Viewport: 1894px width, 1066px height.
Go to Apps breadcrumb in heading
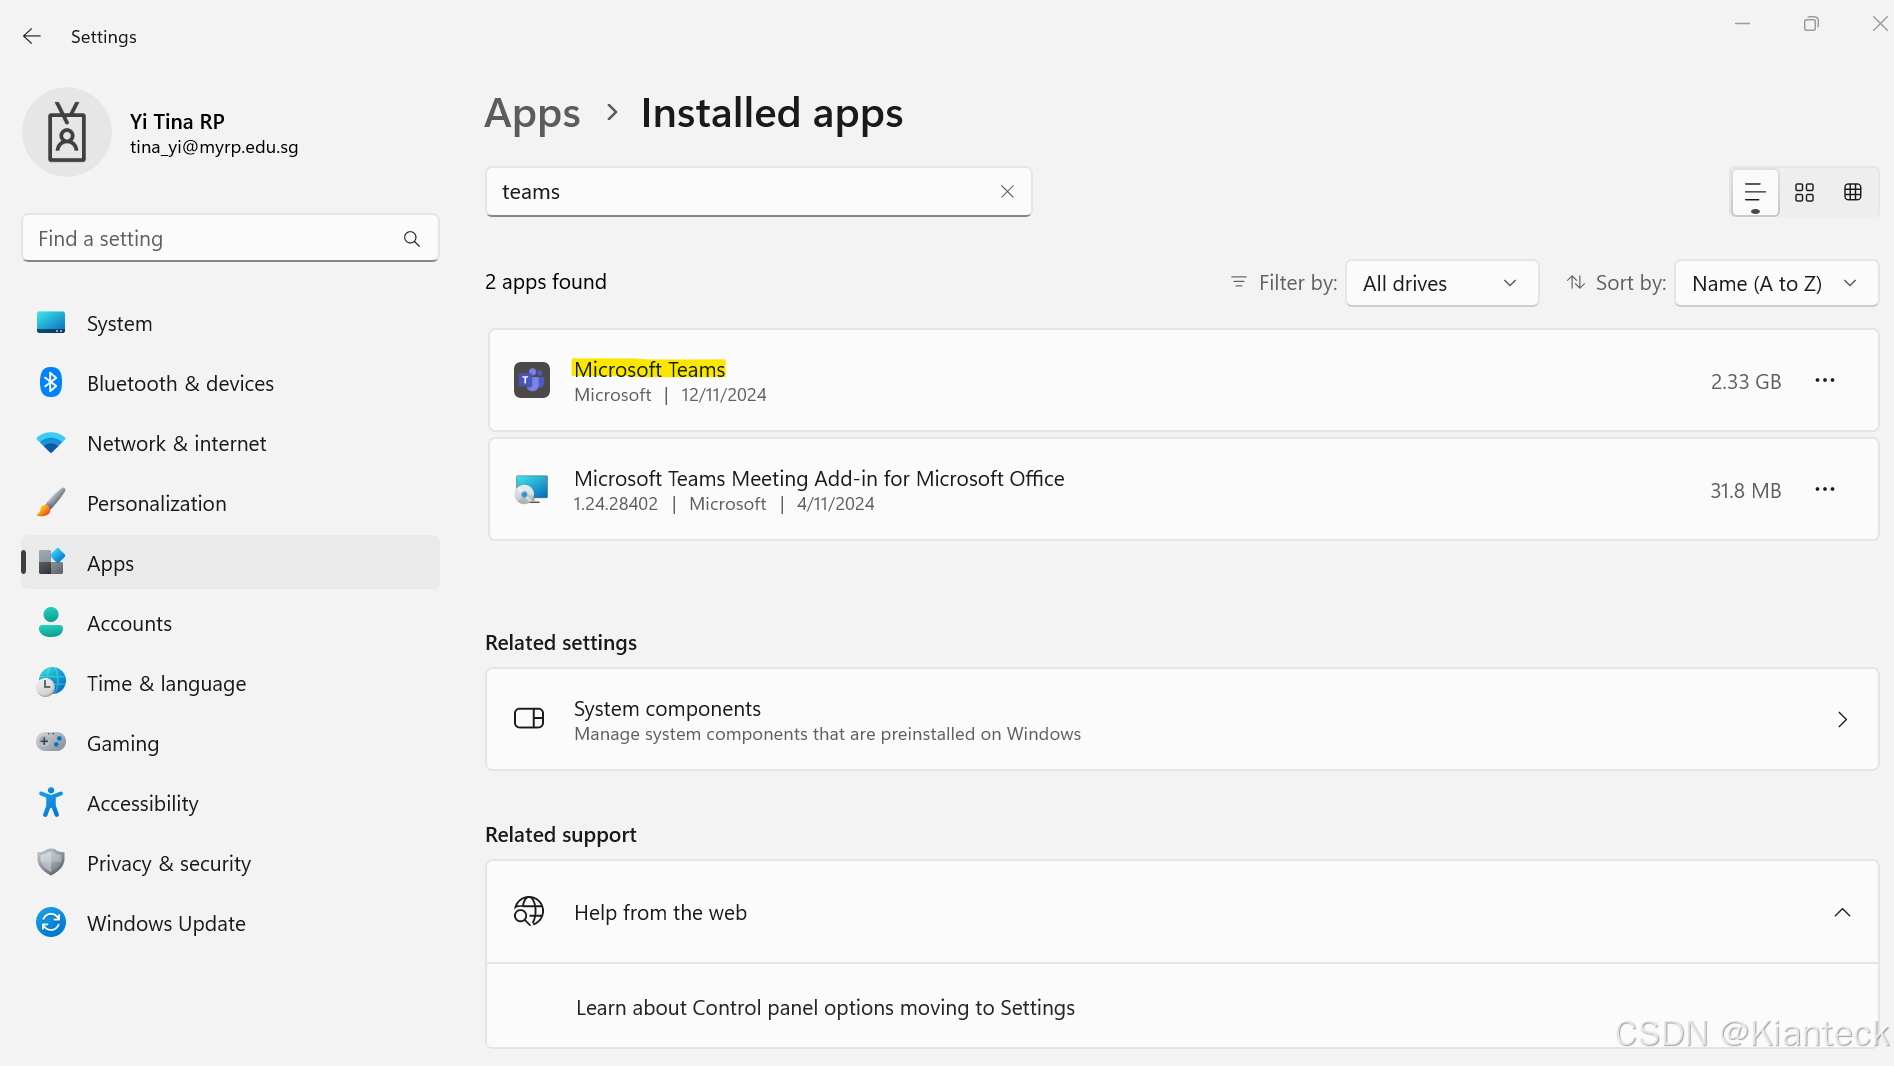(532, 113)
